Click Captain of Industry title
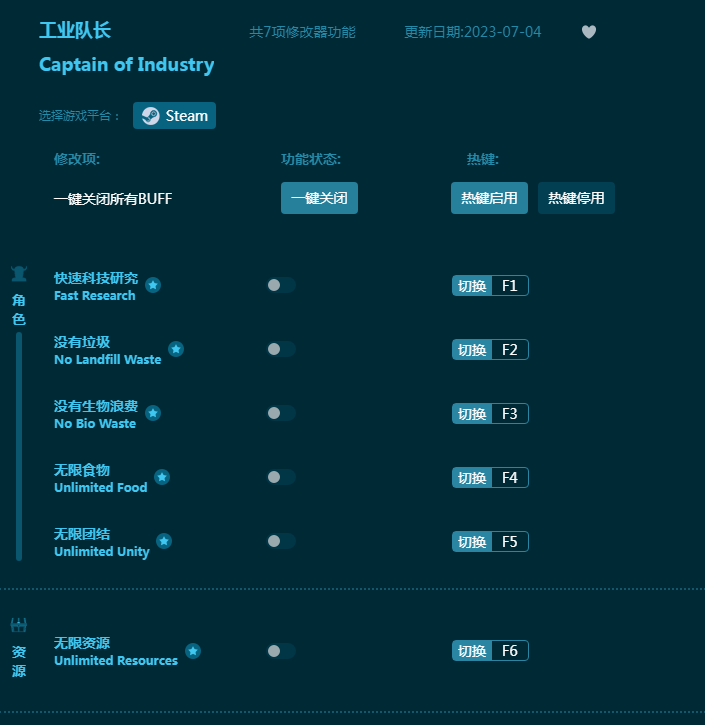Viewport: 705px width, 725px height. tap(127, 64)
